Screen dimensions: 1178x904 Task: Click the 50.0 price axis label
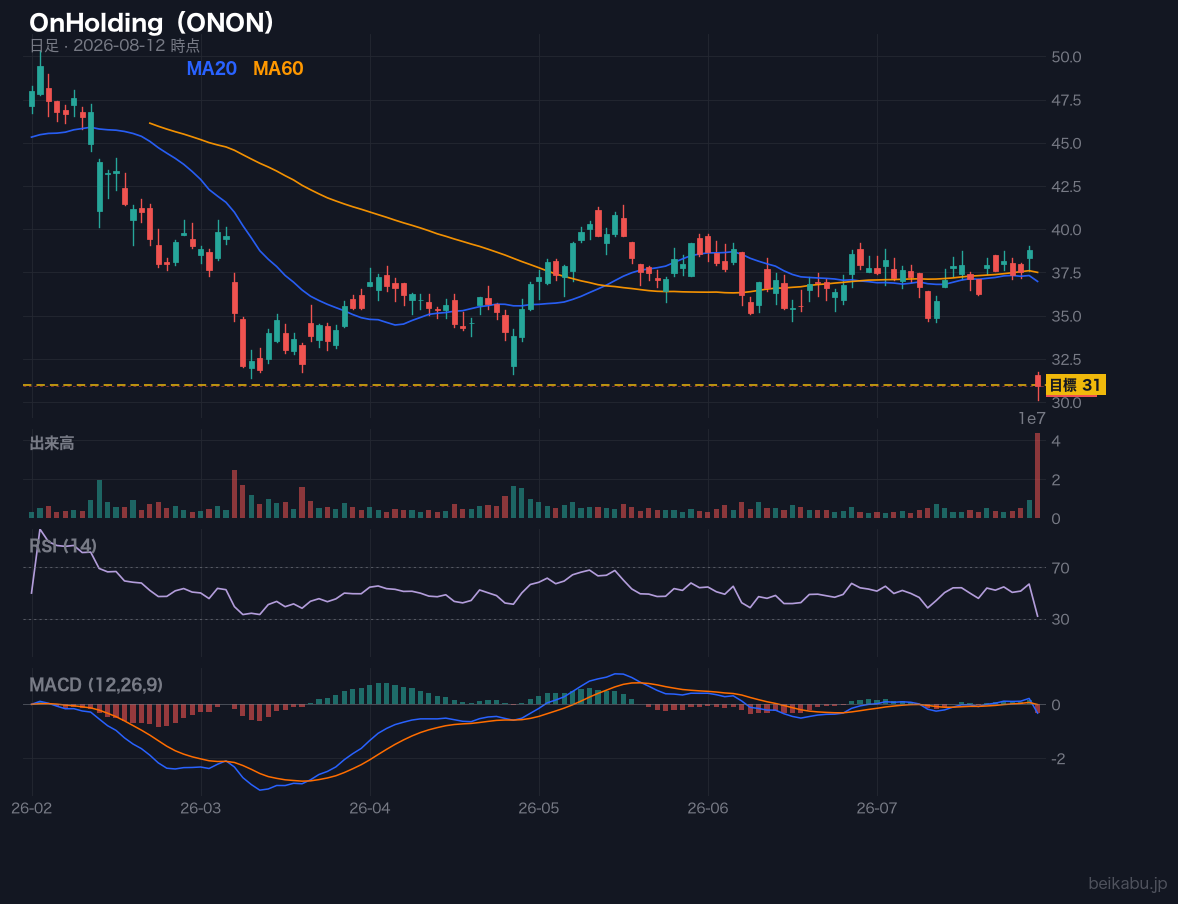1067,57
